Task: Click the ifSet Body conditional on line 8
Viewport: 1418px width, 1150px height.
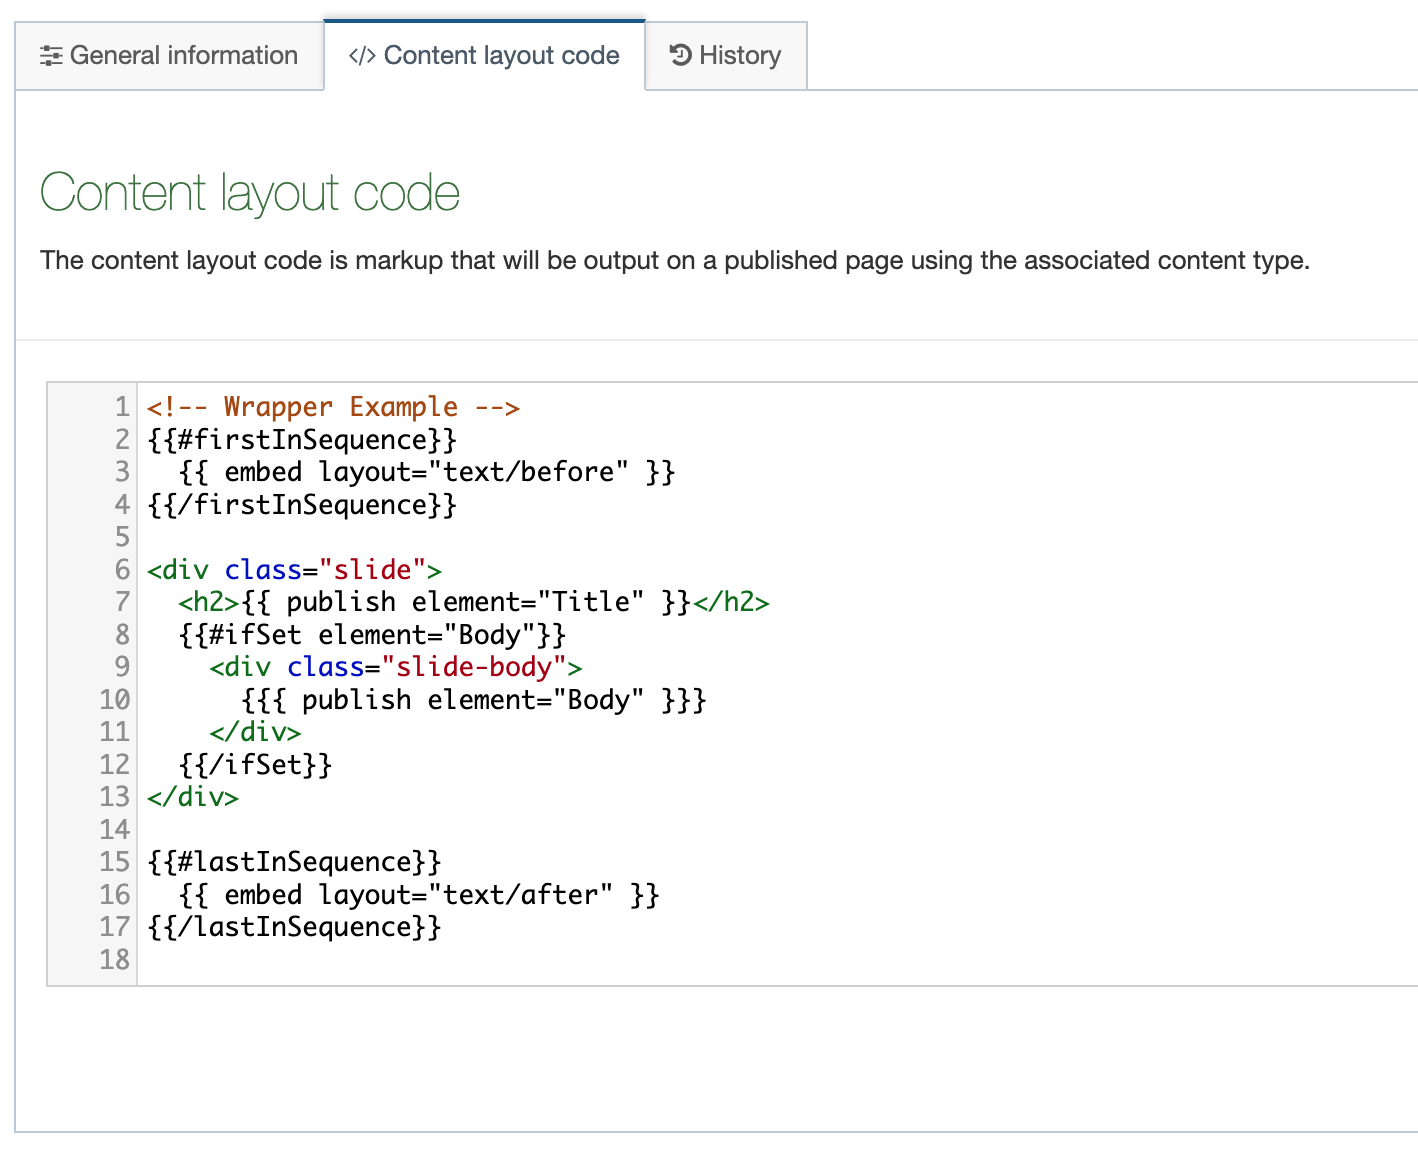Action: tap(372, 634)
